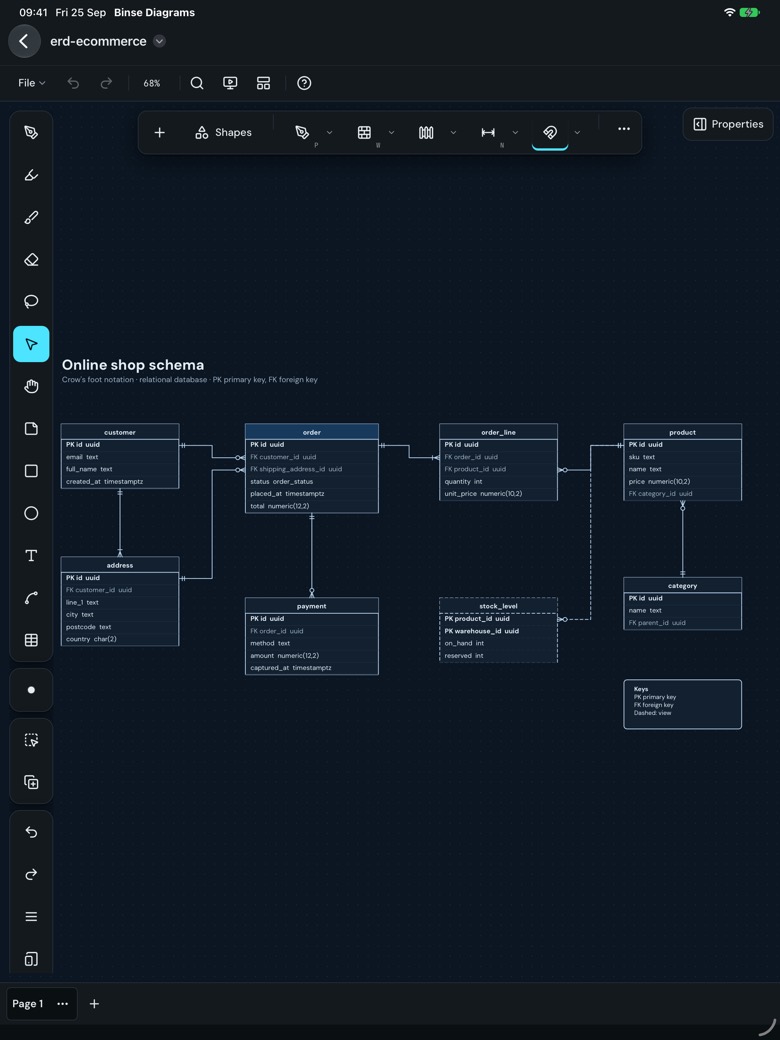Screen dimensions: 780x1040
Task: Select the circle shape tool
Action: click(31, 513)
